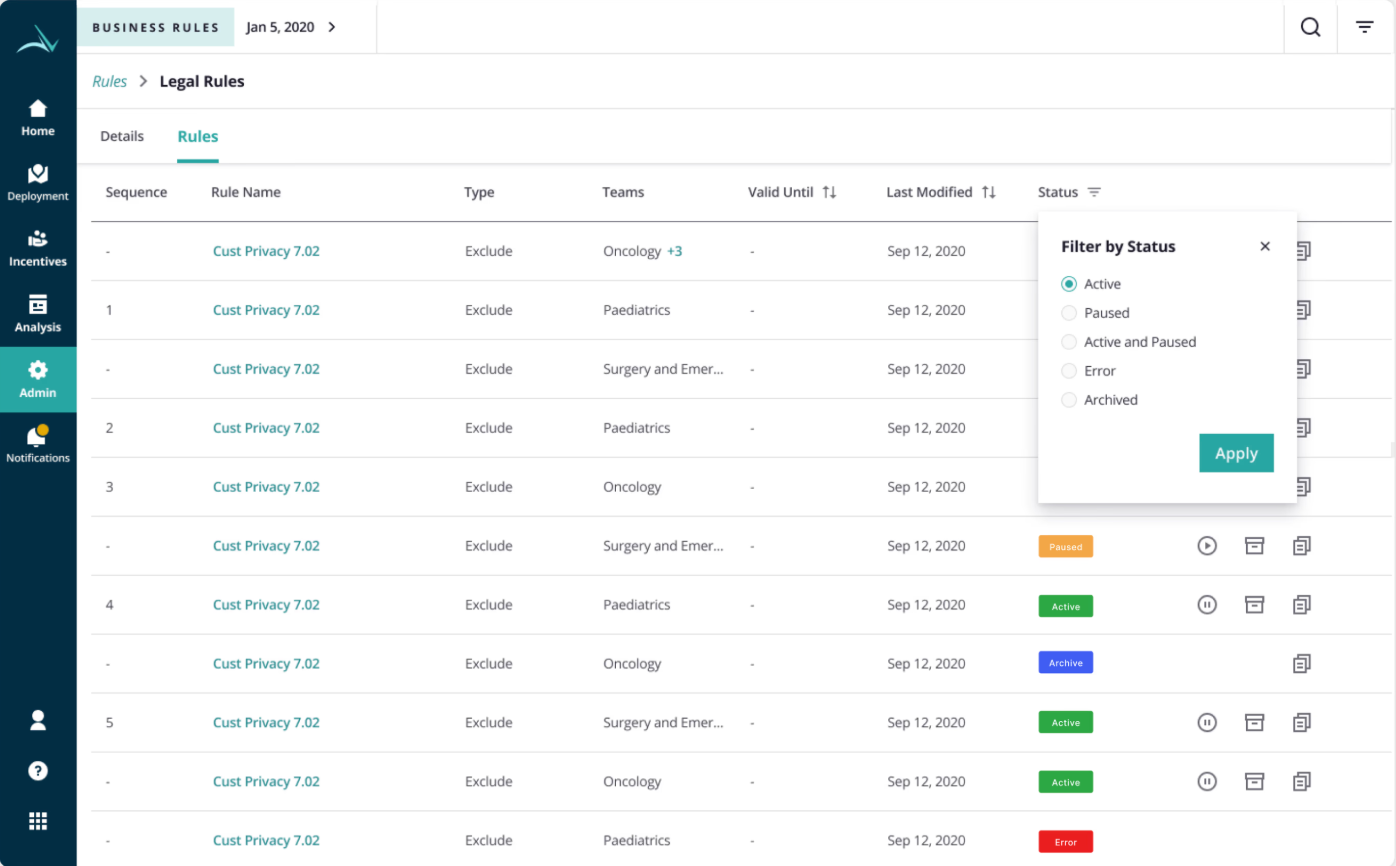Screen dimensions: 1396x866
Task: Open search with the magnifier icon
Action: [x=1310, y=27]
